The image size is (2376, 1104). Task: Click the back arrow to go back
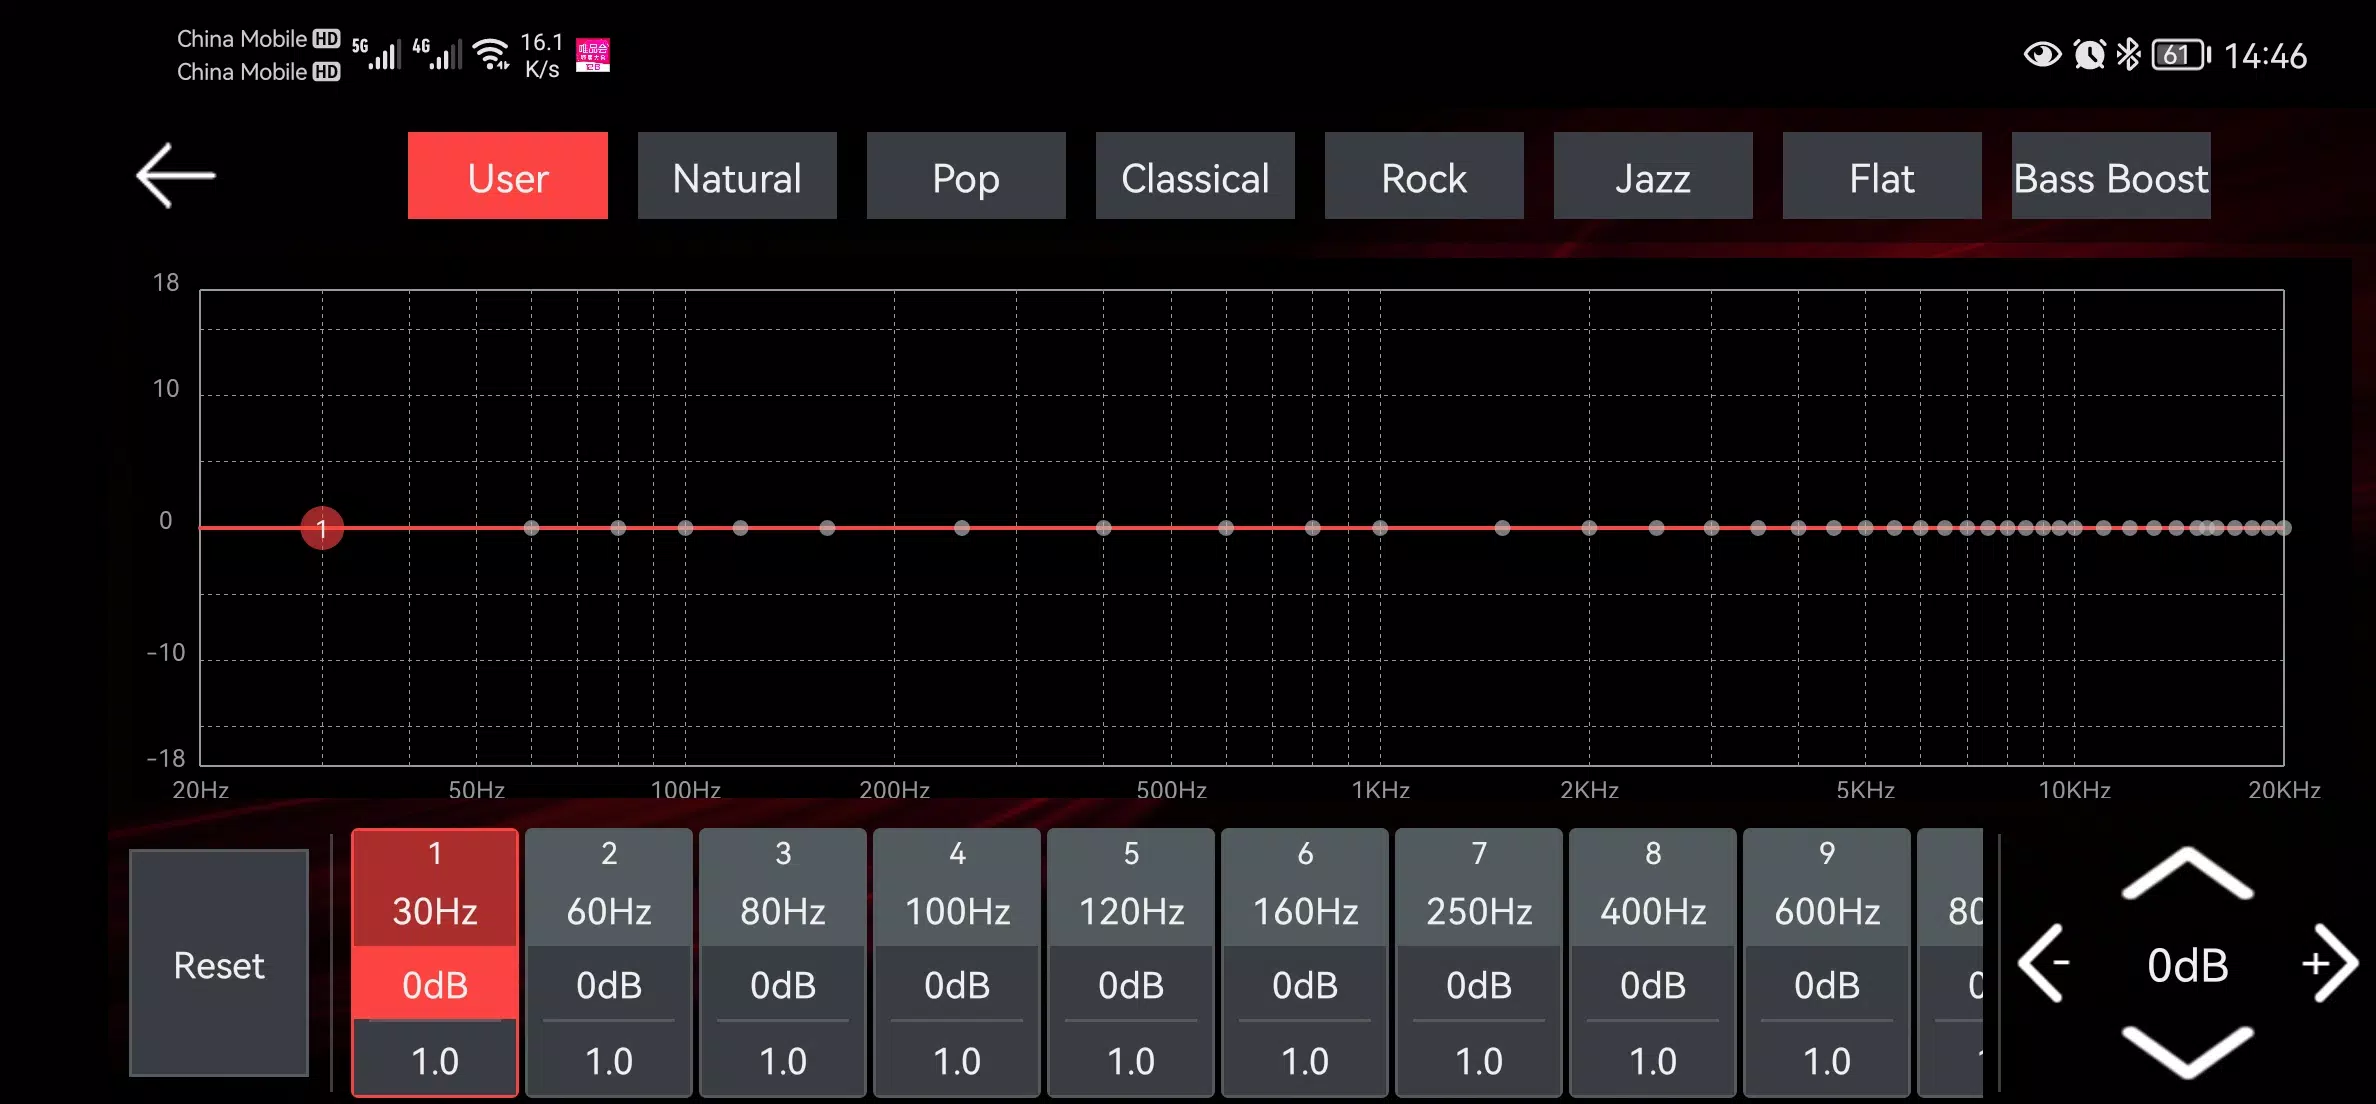point(174,177)
